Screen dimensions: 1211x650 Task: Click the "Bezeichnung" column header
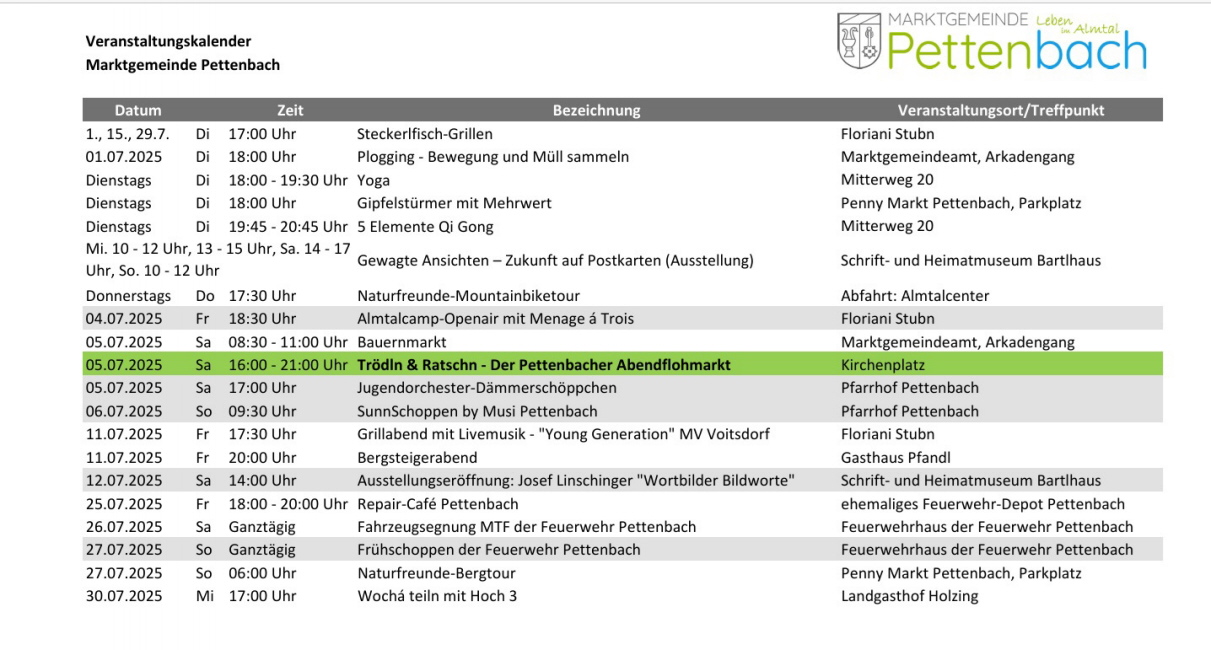[x=597, y=110]
